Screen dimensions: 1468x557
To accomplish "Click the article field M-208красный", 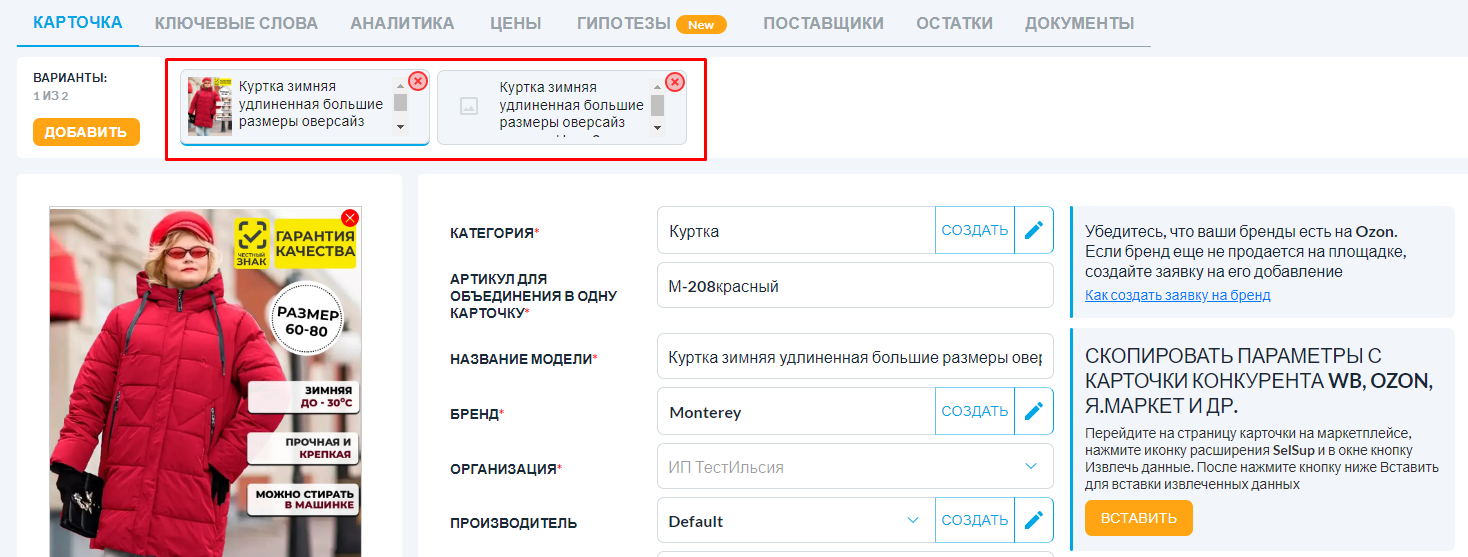I will (x=855, y=286).
